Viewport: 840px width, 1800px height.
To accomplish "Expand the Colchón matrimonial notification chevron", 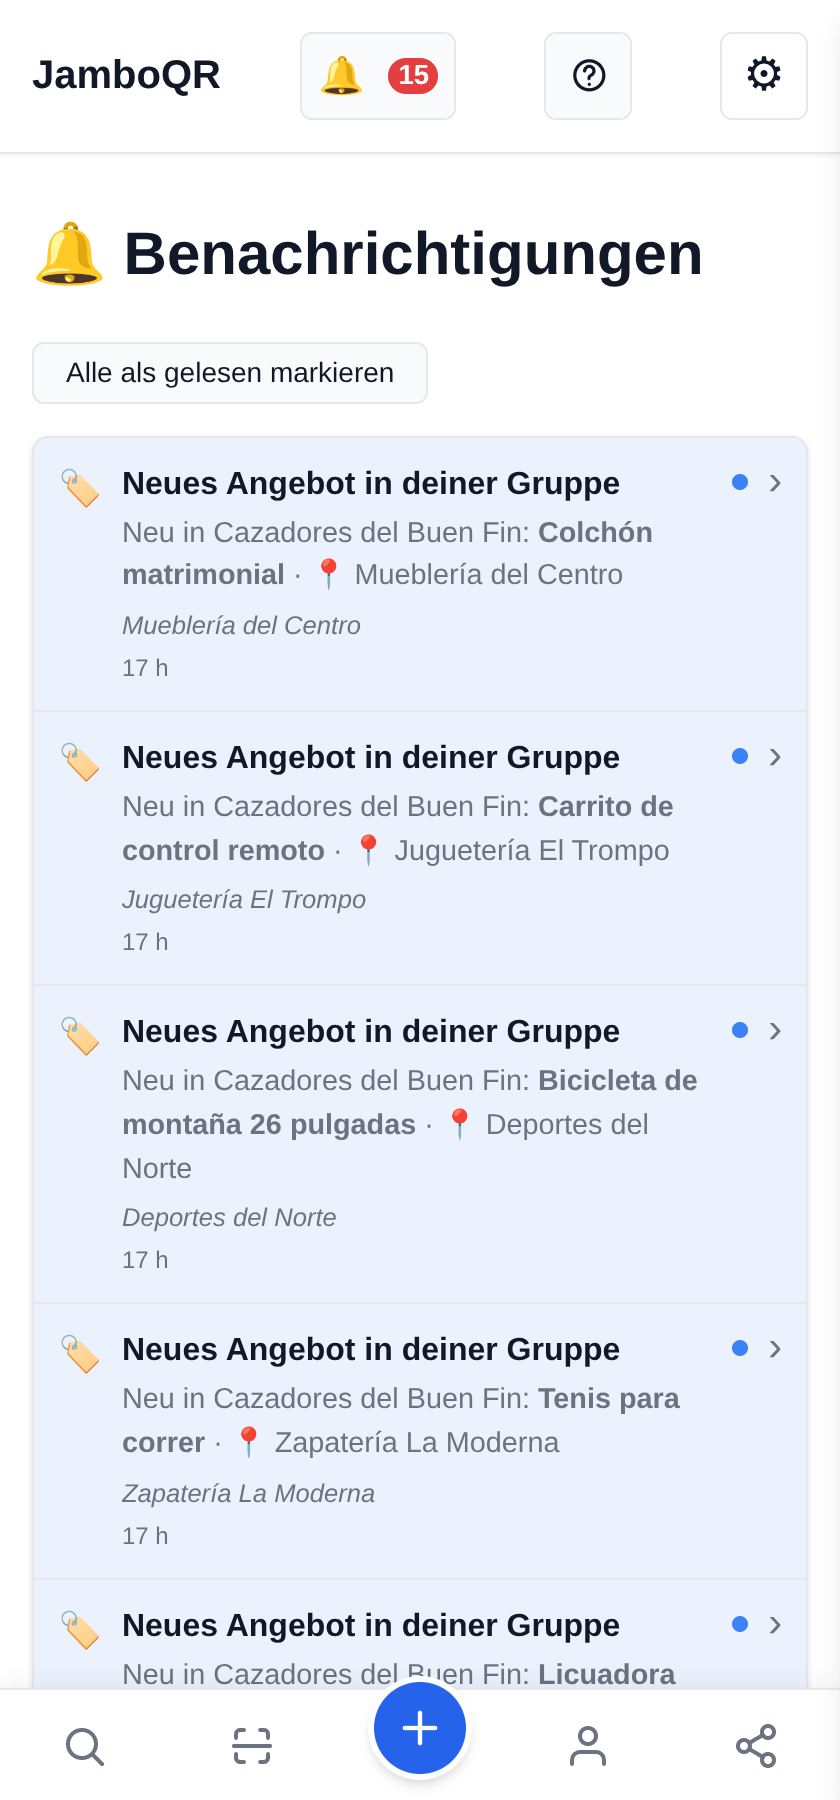I will pyautogui.click(x=775, y=483).
